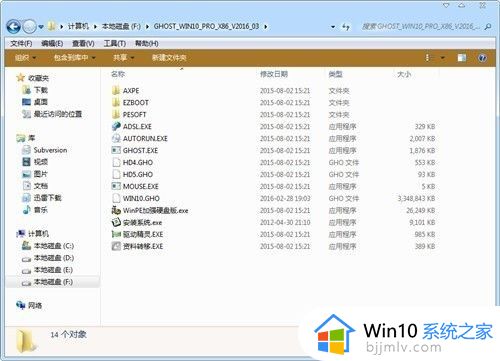
Task: Select the WIN10.GHO file icon
Action: (x=116, y=198)
